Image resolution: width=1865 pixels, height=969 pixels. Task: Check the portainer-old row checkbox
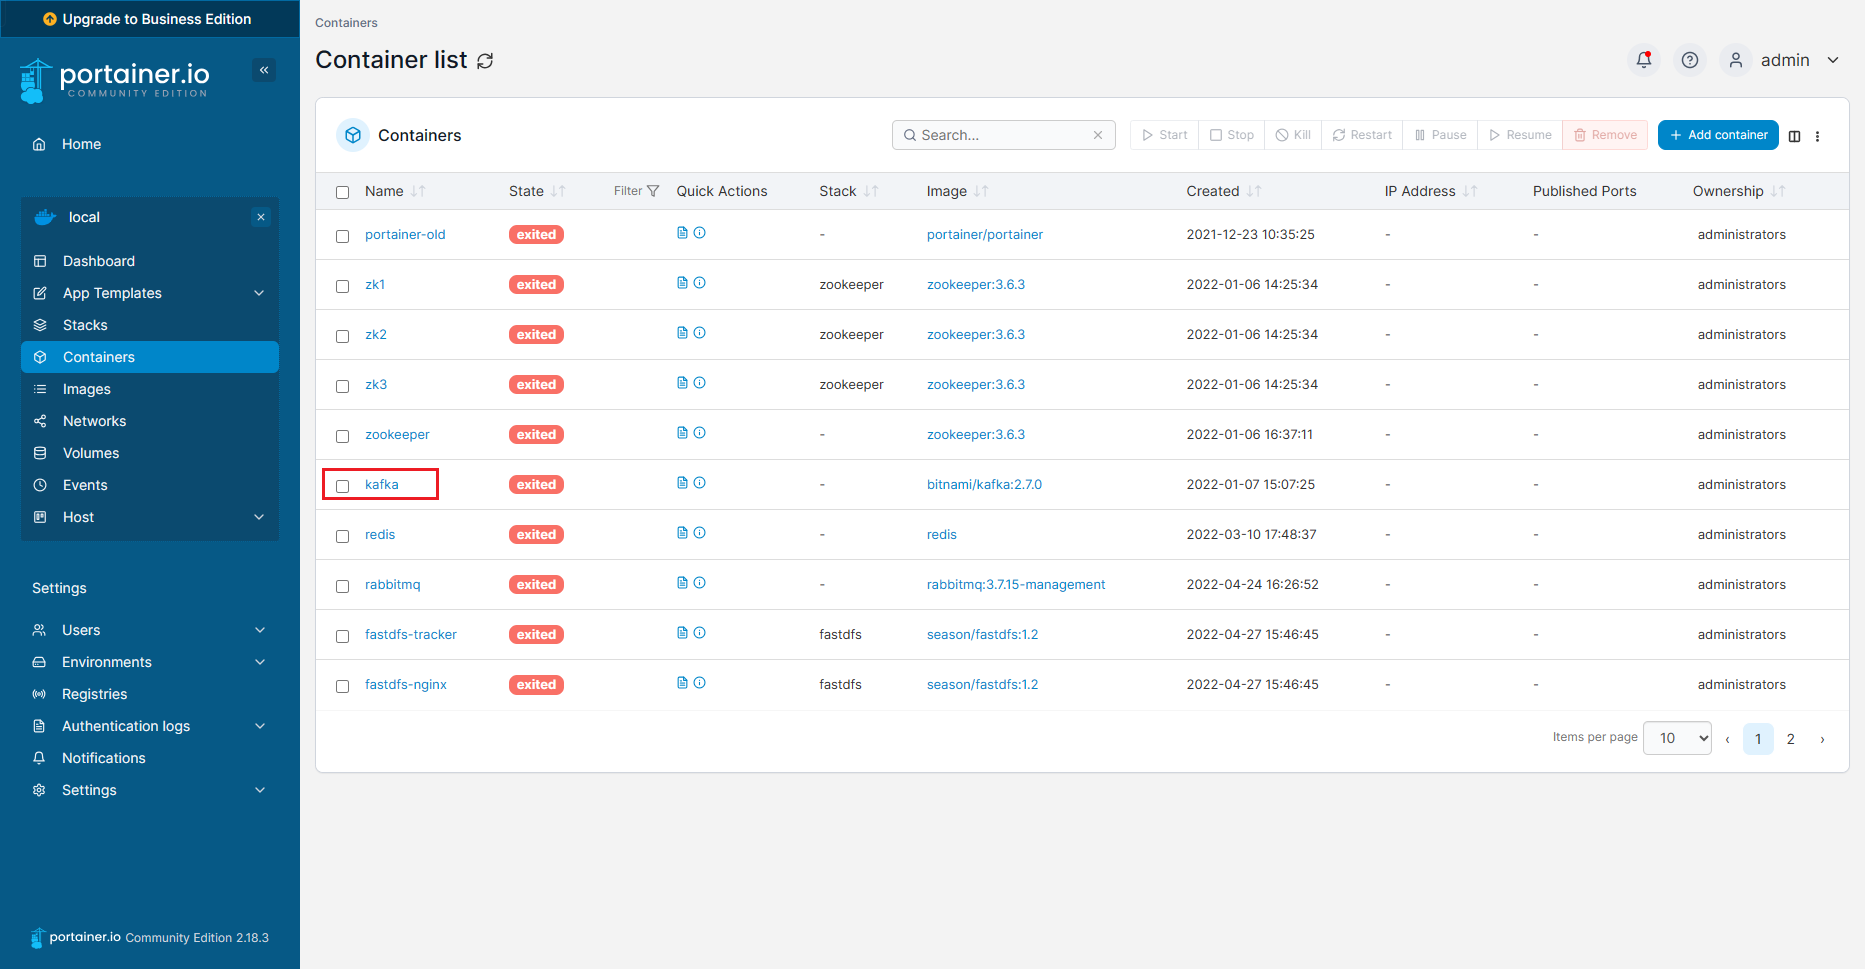[x=343, y=236]
